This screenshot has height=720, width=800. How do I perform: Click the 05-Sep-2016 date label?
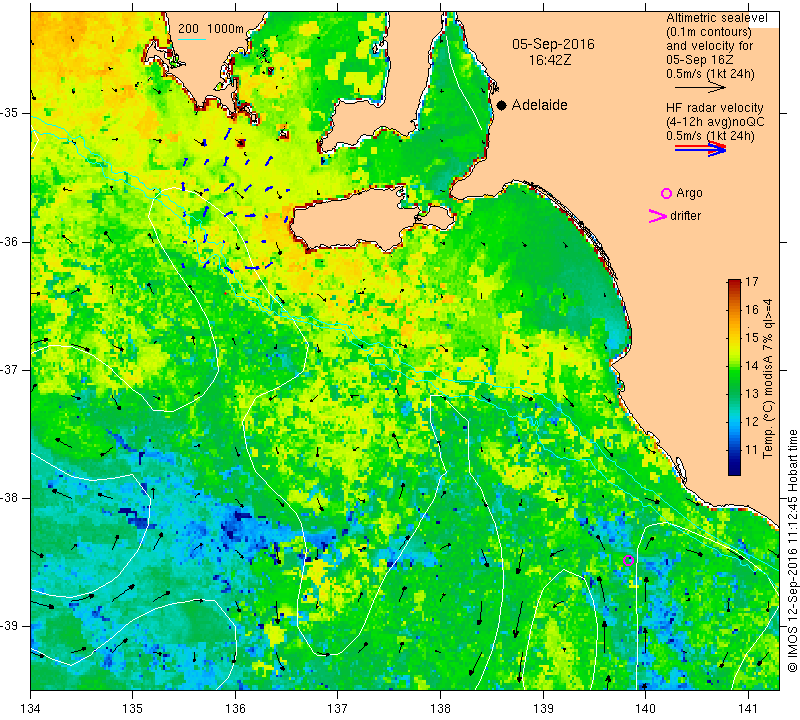553,44
